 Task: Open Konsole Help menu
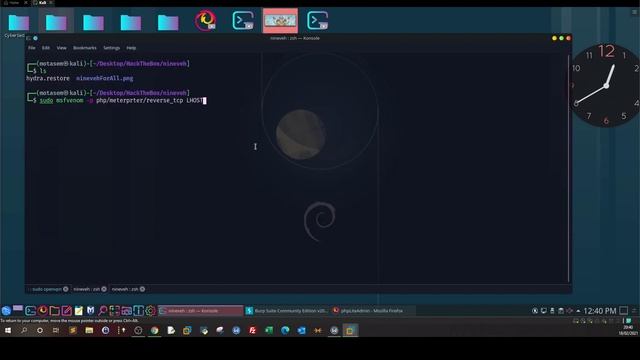(131, 48)
